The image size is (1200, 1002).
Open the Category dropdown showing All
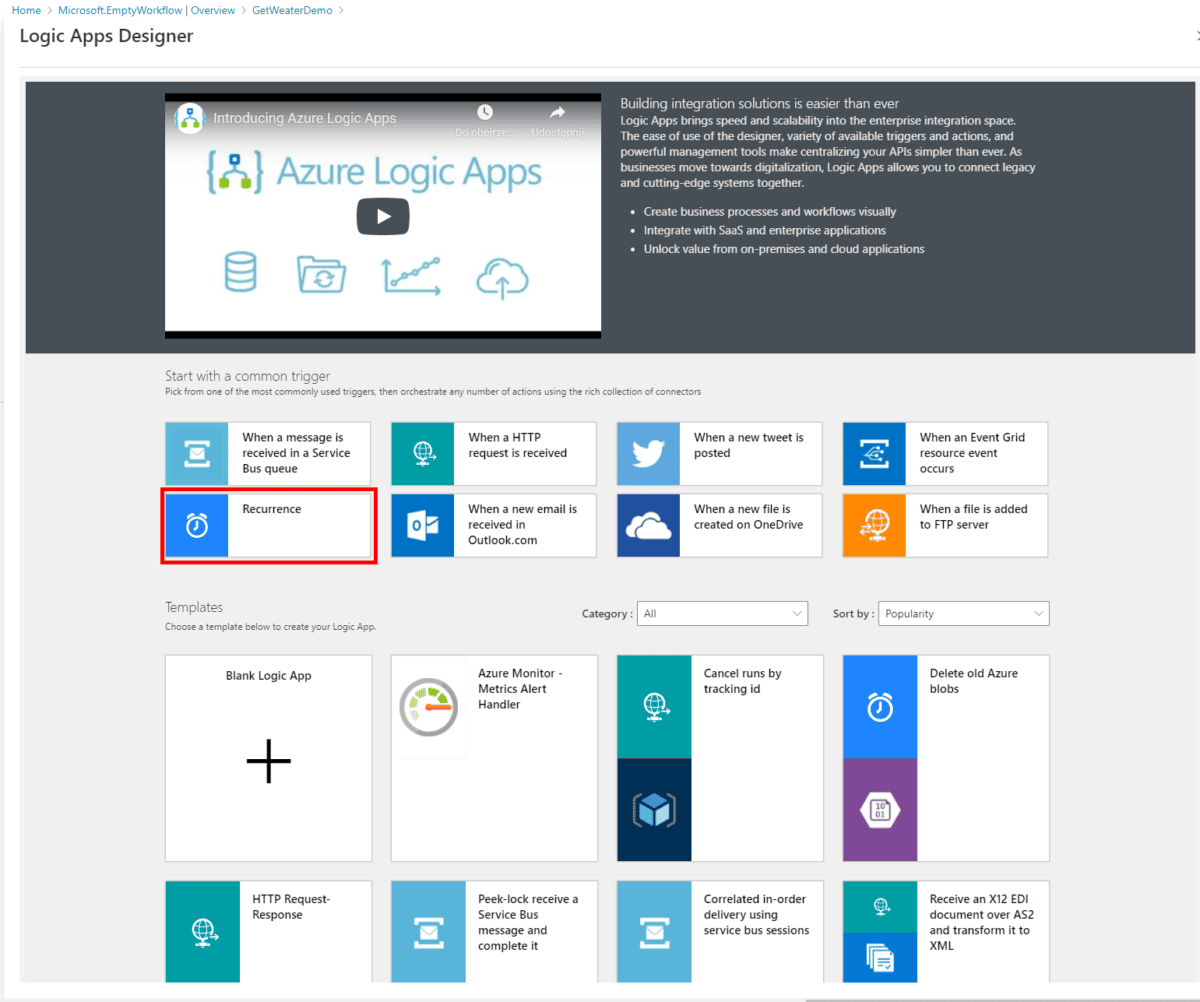point(724,614)
